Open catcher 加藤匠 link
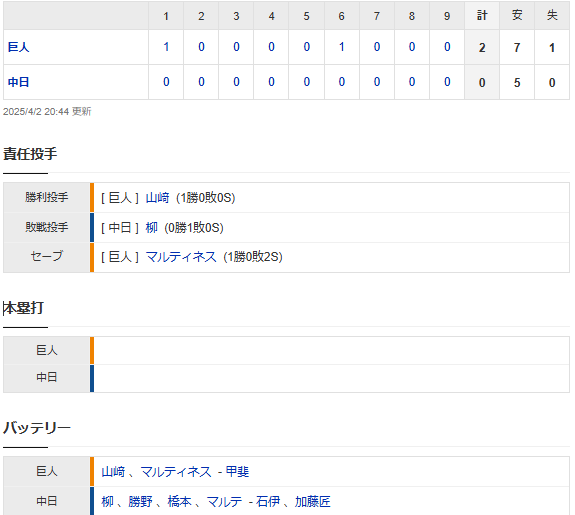The image size is (575, 515). [x=313, y=501]
